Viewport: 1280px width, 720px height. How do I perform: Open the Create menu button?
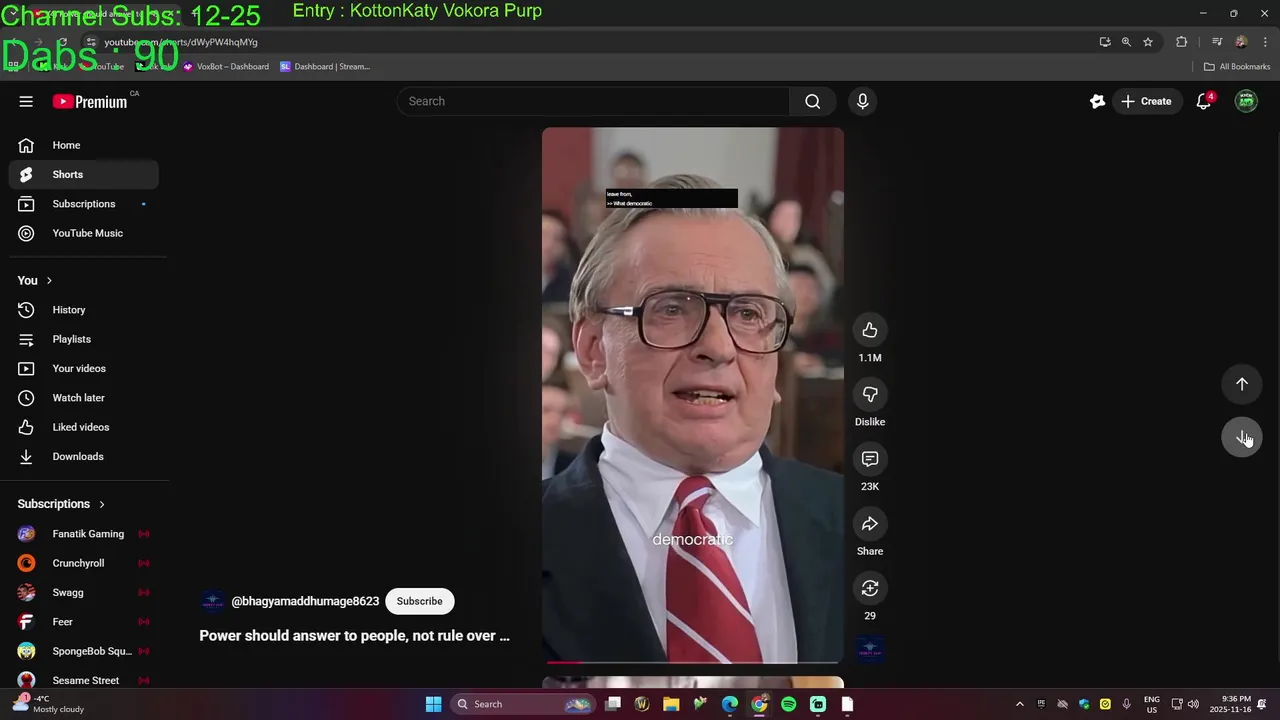[x=1146, y=101]
